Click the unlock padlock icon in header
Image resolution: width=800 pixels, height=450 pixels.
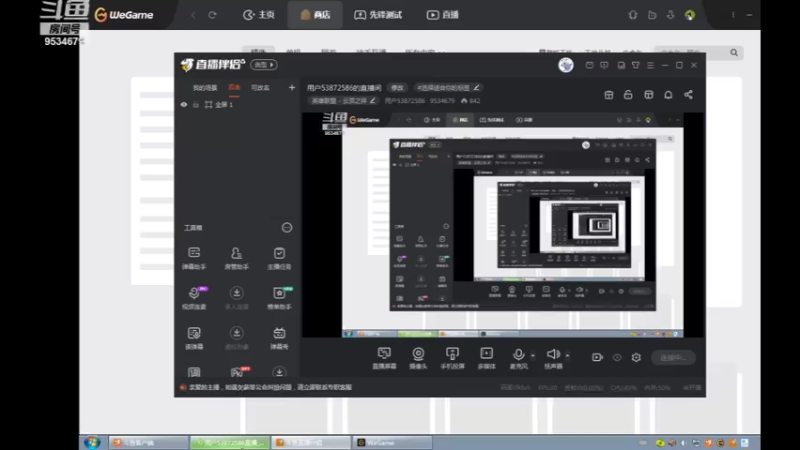pyautogui.click(x=628, y=94)
